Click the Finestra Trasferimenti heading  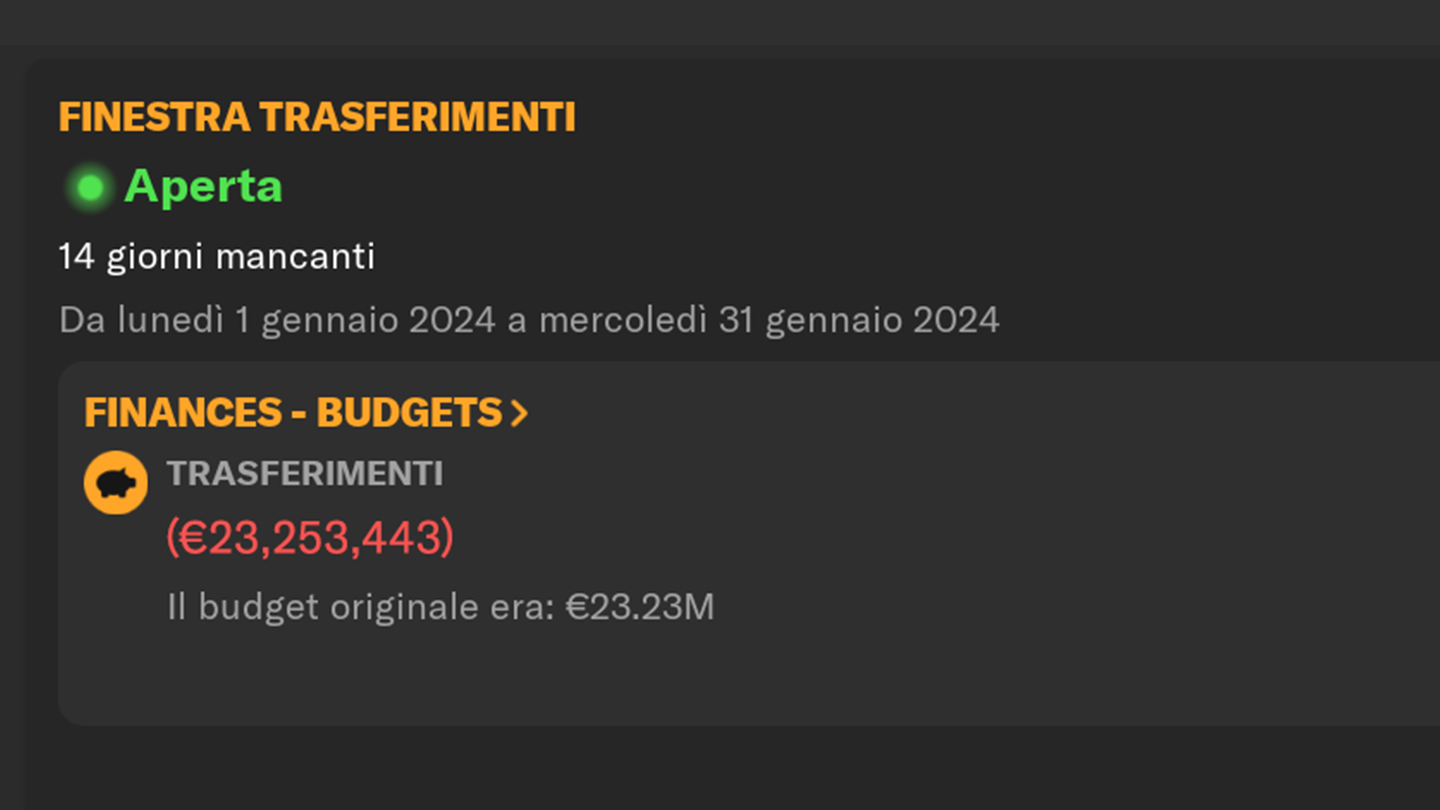pyautogui.click(x=317, y=118)
